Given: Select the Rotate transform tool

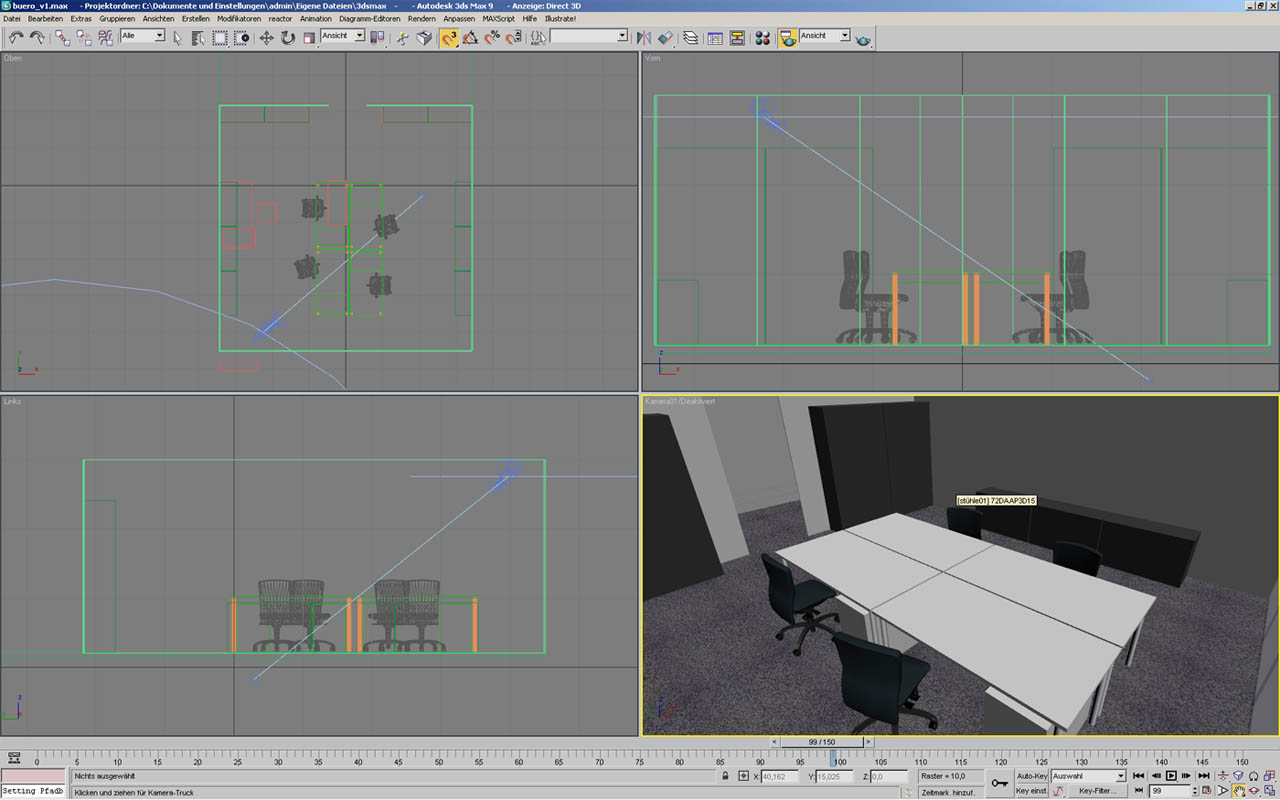Looking at the screenshot, I should [x=288, y=37].
